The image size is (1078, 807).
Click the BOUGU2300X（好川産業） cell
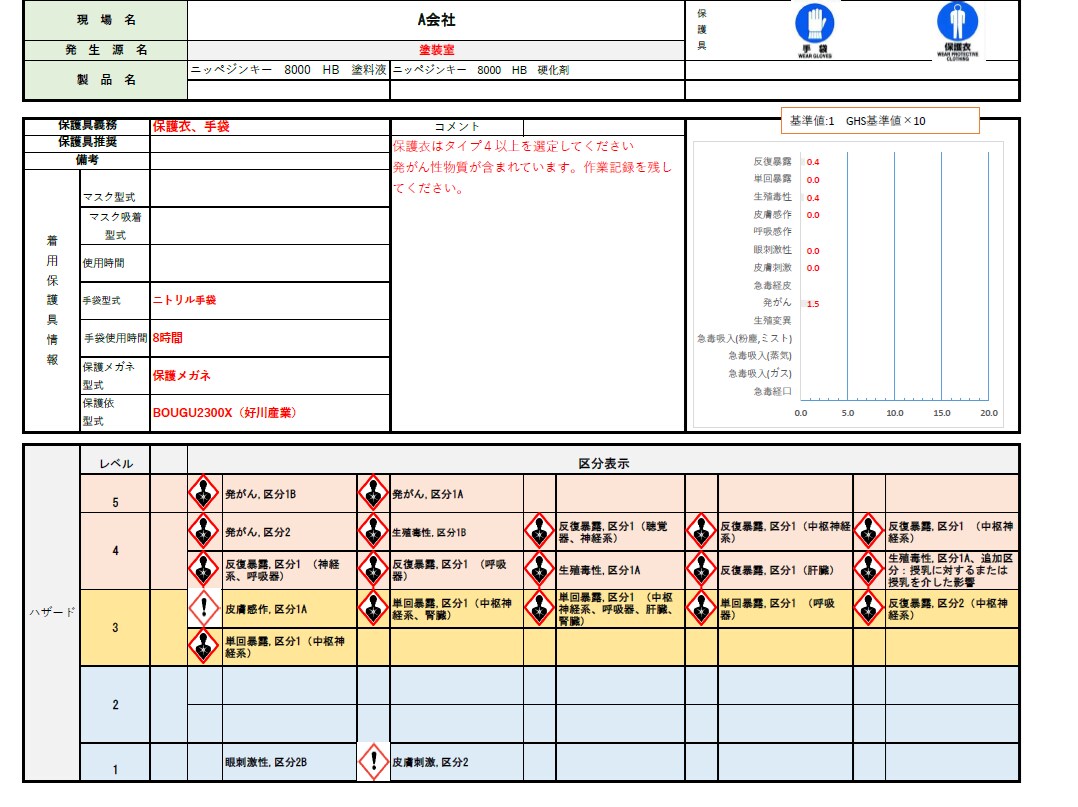pyautogui.click(x=270, y=412)
